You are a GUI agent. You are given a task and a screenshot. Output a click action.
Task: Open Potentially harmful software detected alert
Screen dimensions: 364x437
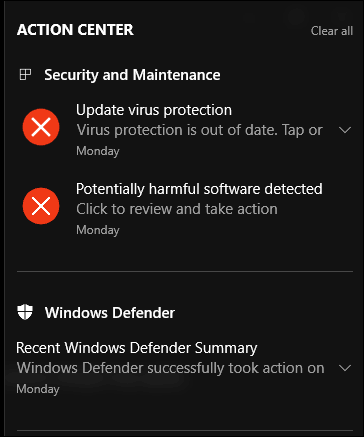tap(199, 189)
